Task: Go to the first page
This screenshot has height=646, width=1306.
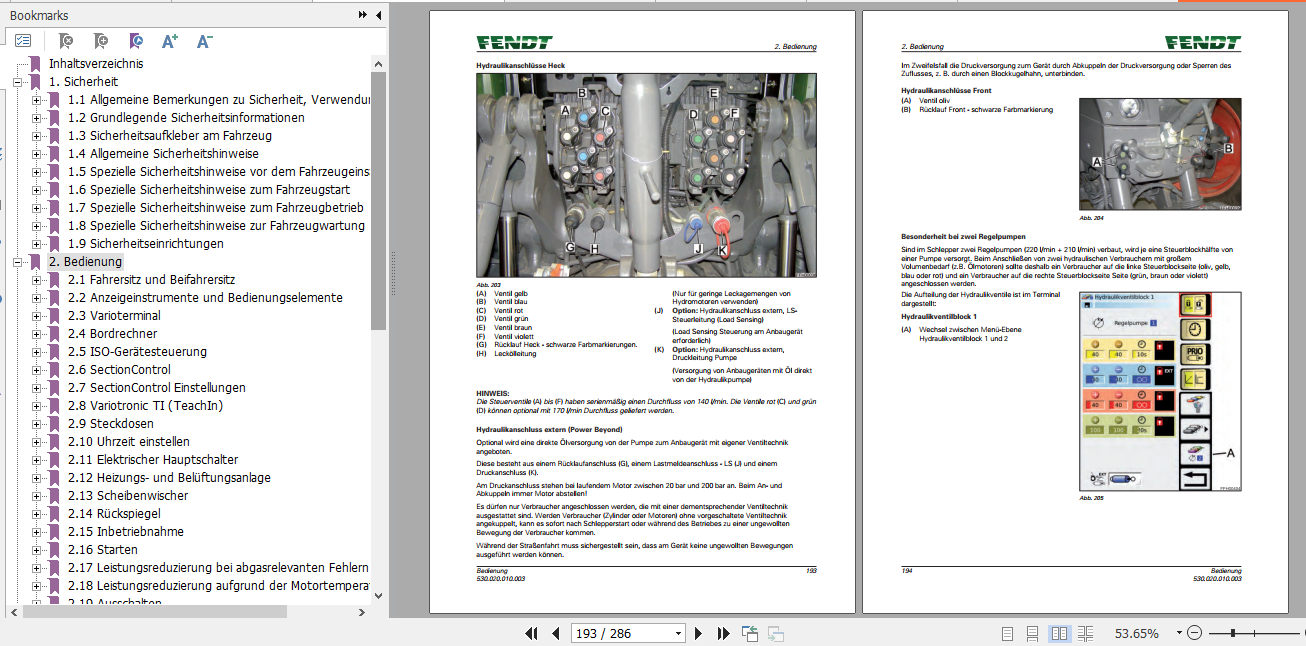Action: [531, 633]
